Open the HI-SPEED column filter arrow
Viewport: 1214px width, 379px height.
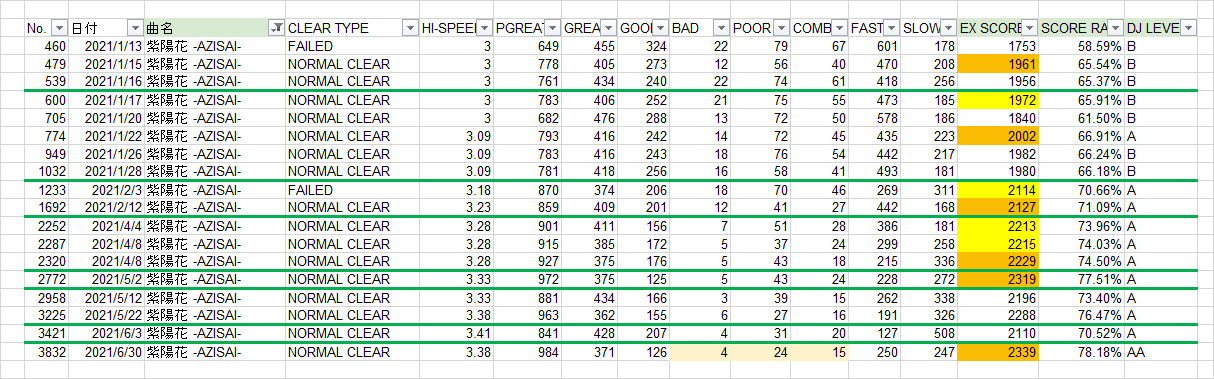click(x=485, y=28)
